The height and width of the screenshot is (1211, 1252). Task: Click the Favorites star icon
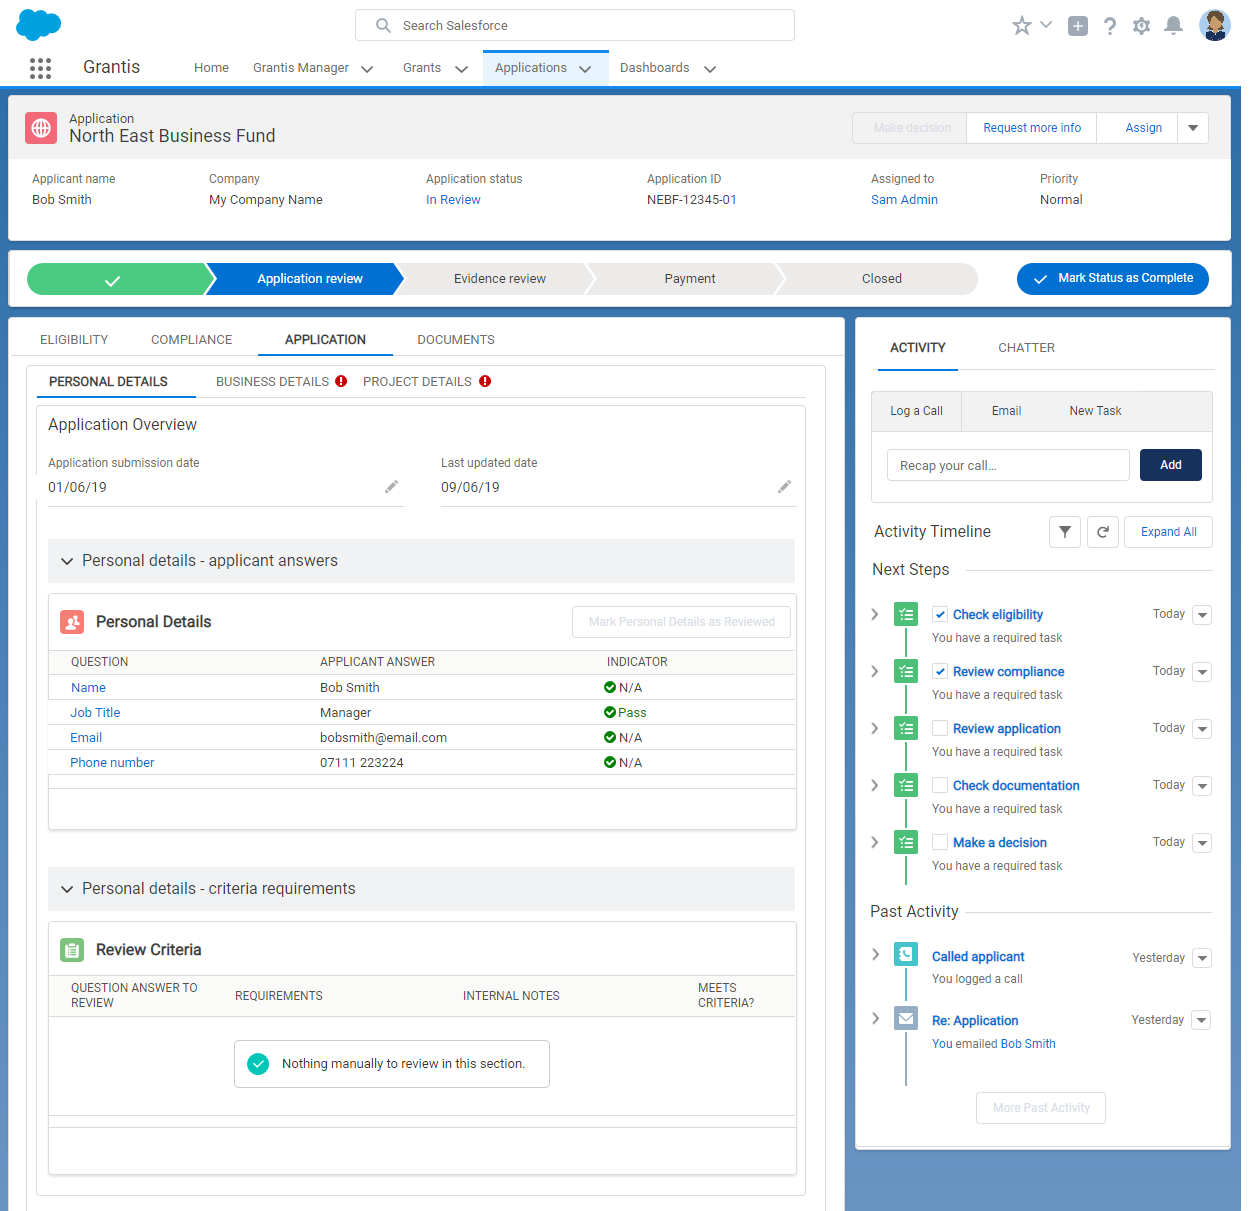point(1021,26)
